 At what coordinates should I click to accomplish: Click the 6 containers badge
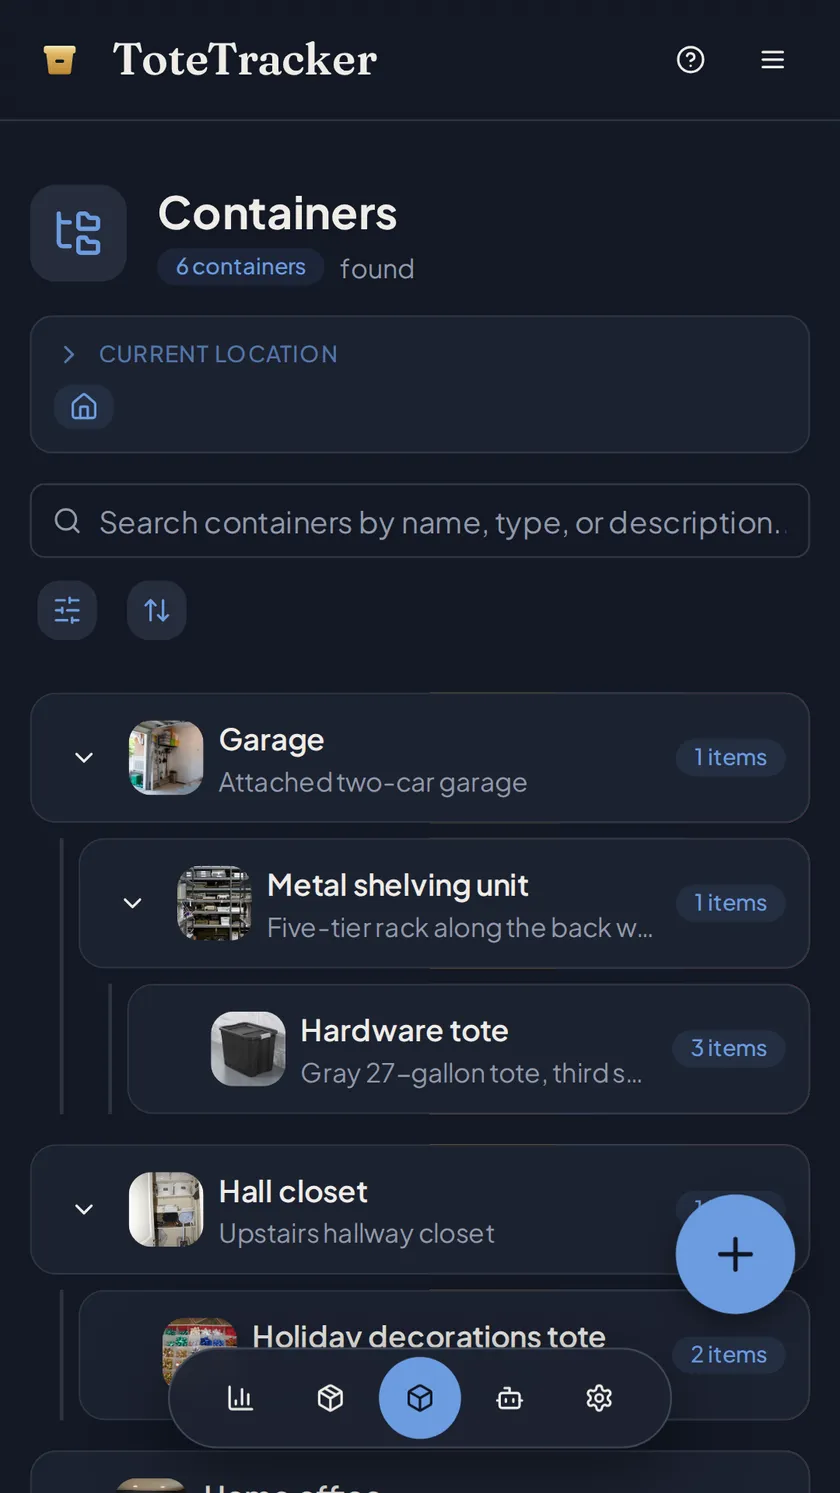(x=241, y=267)
